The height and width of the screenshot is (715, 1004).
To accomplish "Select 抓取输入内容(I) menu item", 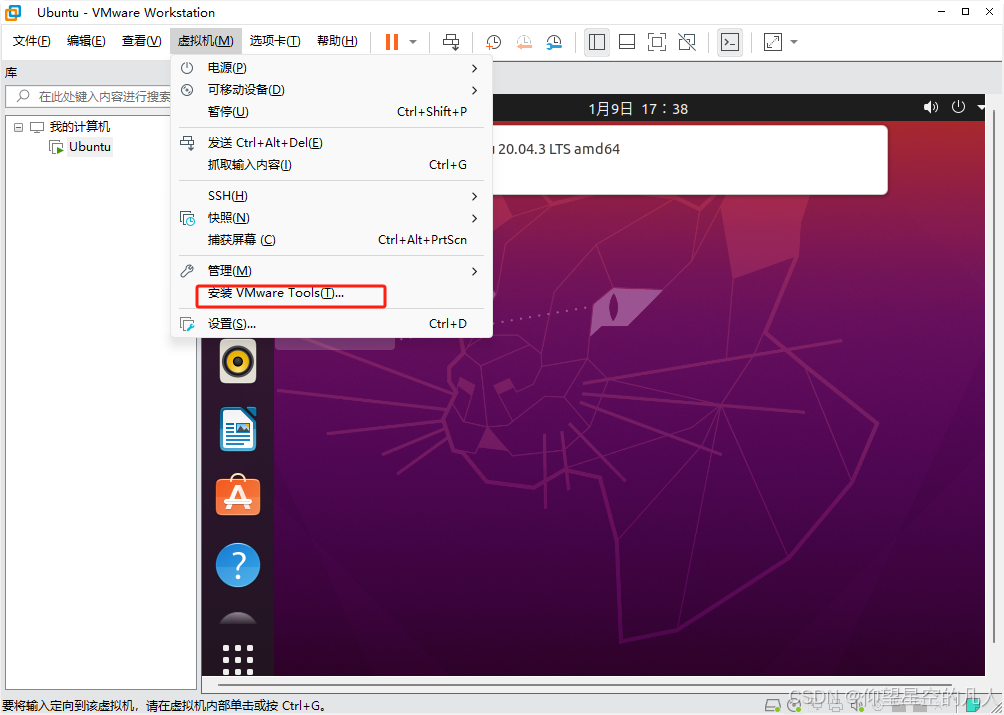I will tap(331, 165).
